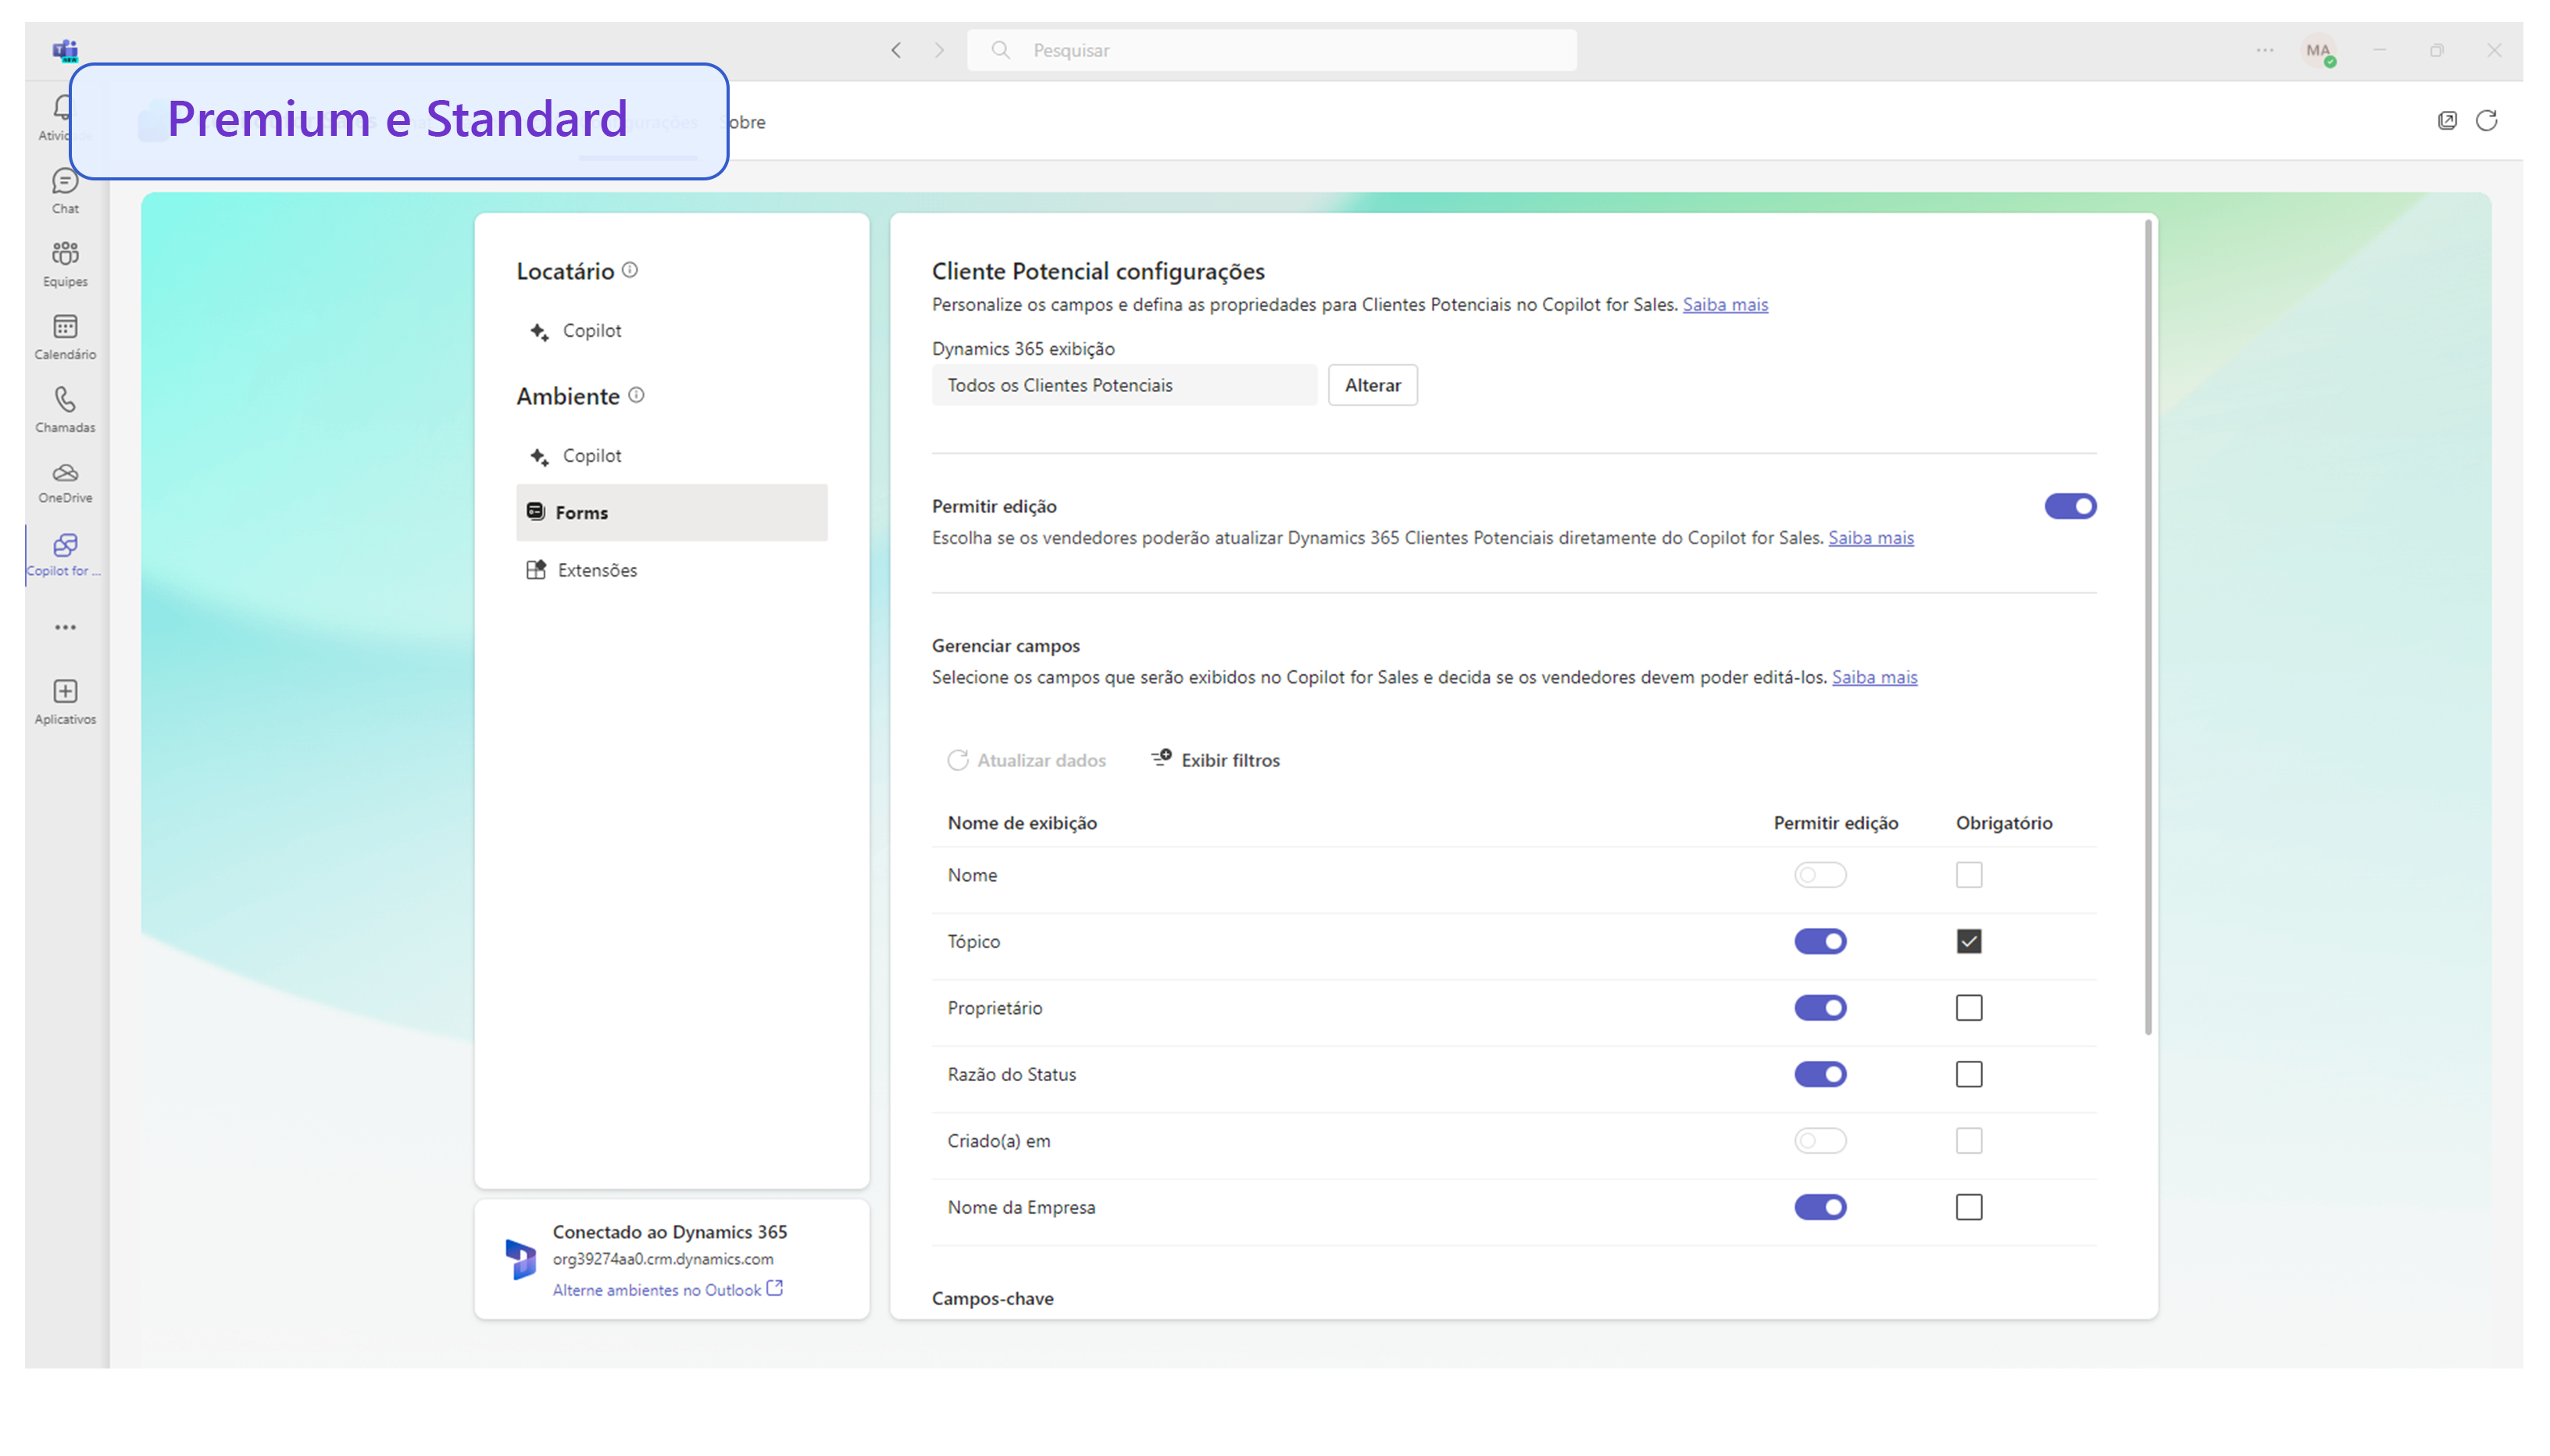2550x1456 pixels.
Task: Check Obrigatório box for Nome da Empresa
Action: [x=1967, y=1206]
